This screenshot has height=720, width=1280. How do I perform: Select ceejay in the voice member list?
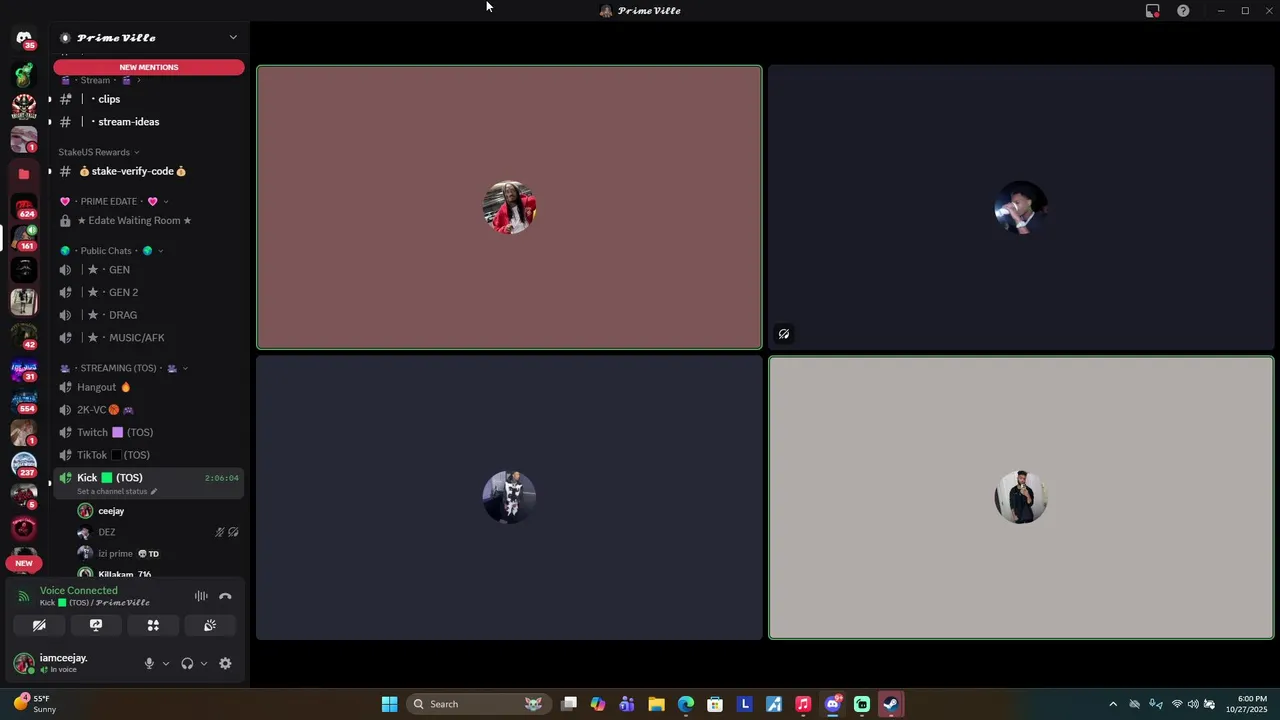point(159,511)
